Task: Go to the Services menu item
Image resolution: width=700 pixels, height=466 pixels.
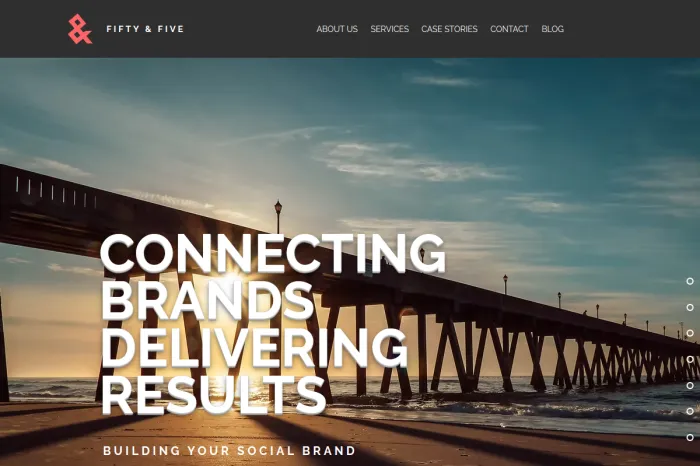Action: (x=389, y=29)
